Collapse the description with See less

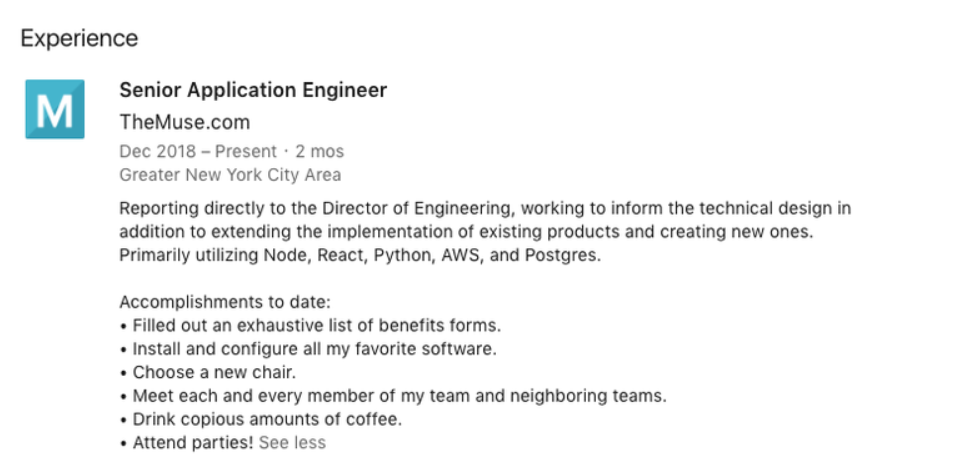point(292,443)
